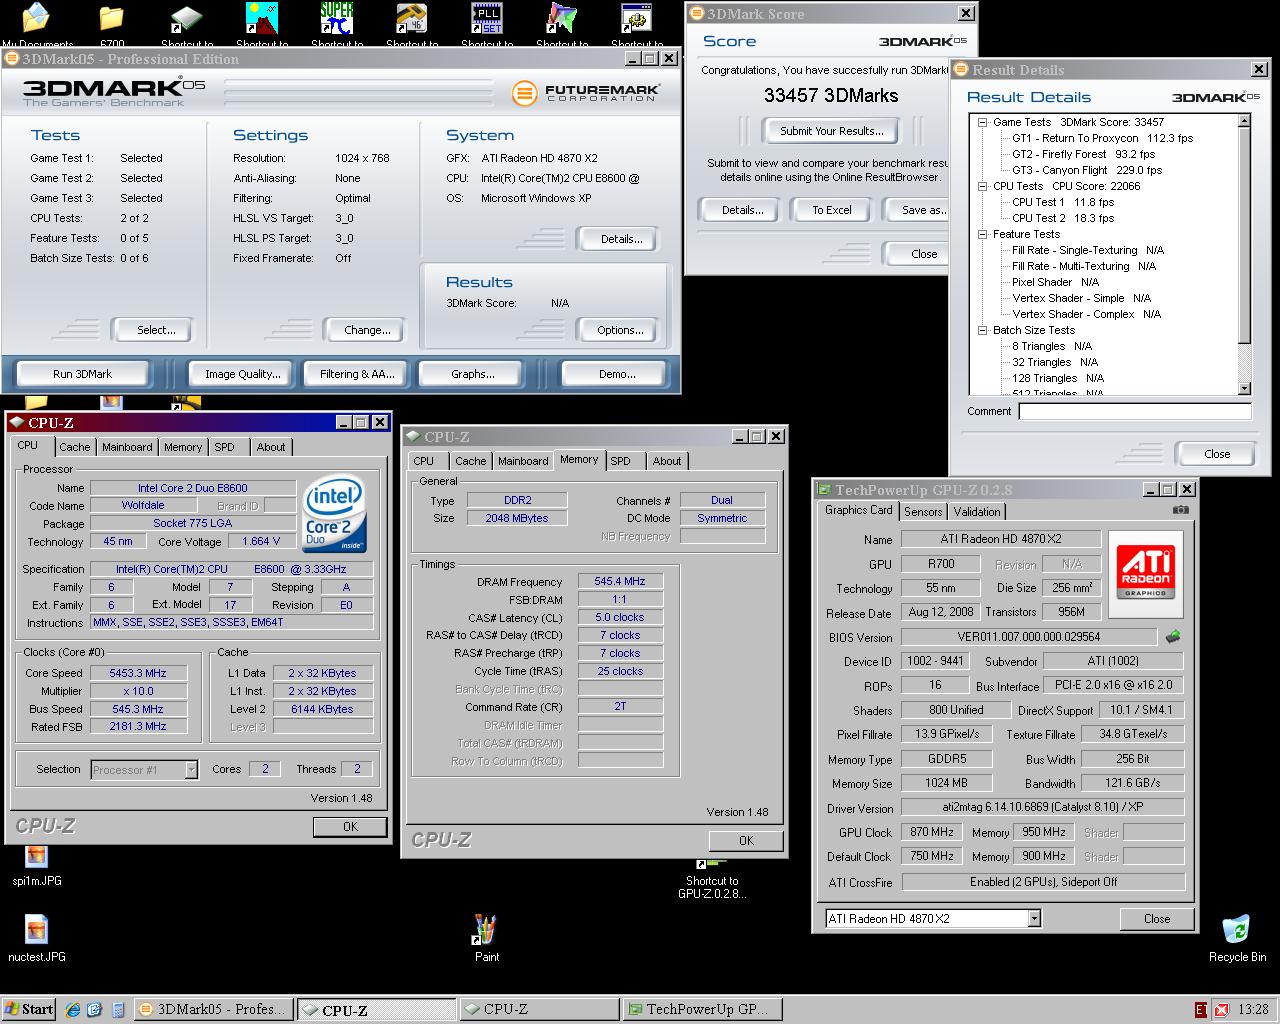The height and width of the screenshot is (1024, 1280).
Task: Collapse the Batch Size Tests tree node
Action: click(983, 330)
